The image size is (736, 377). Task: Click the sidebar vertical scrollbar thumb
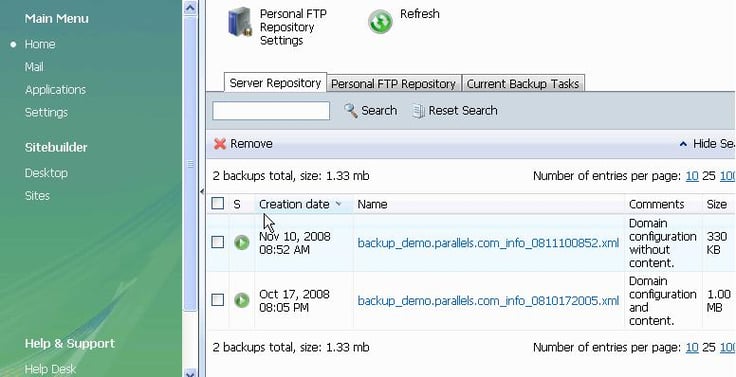[x=190, y=163]
